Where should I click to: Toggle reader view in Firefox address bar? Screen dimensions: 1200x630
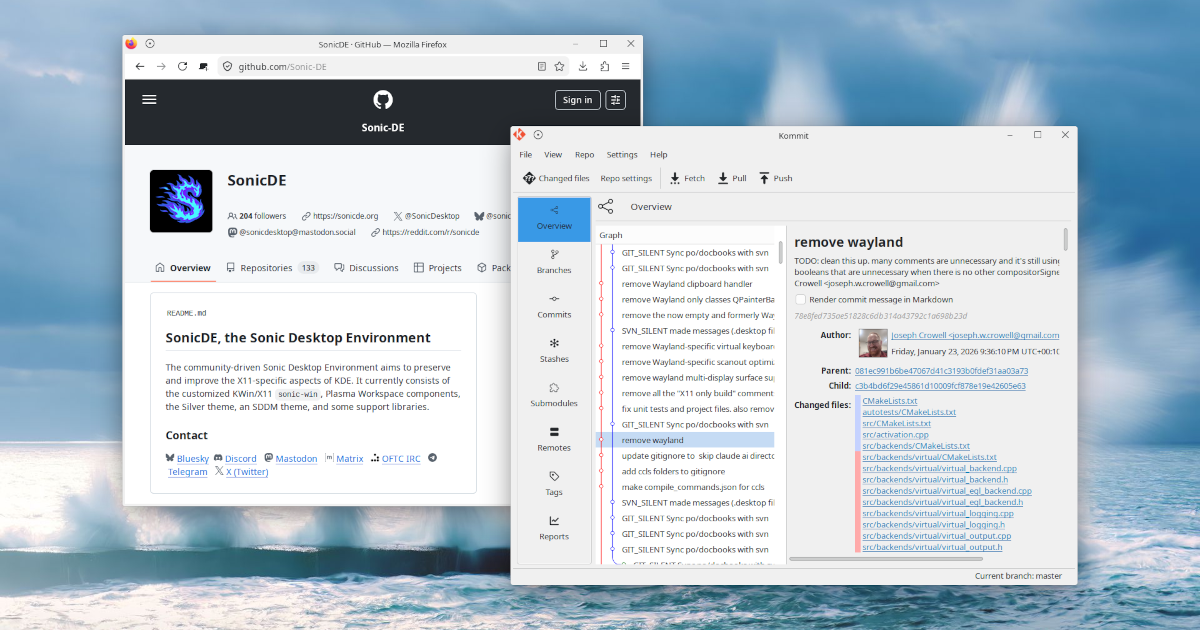[x=542, y=66]
